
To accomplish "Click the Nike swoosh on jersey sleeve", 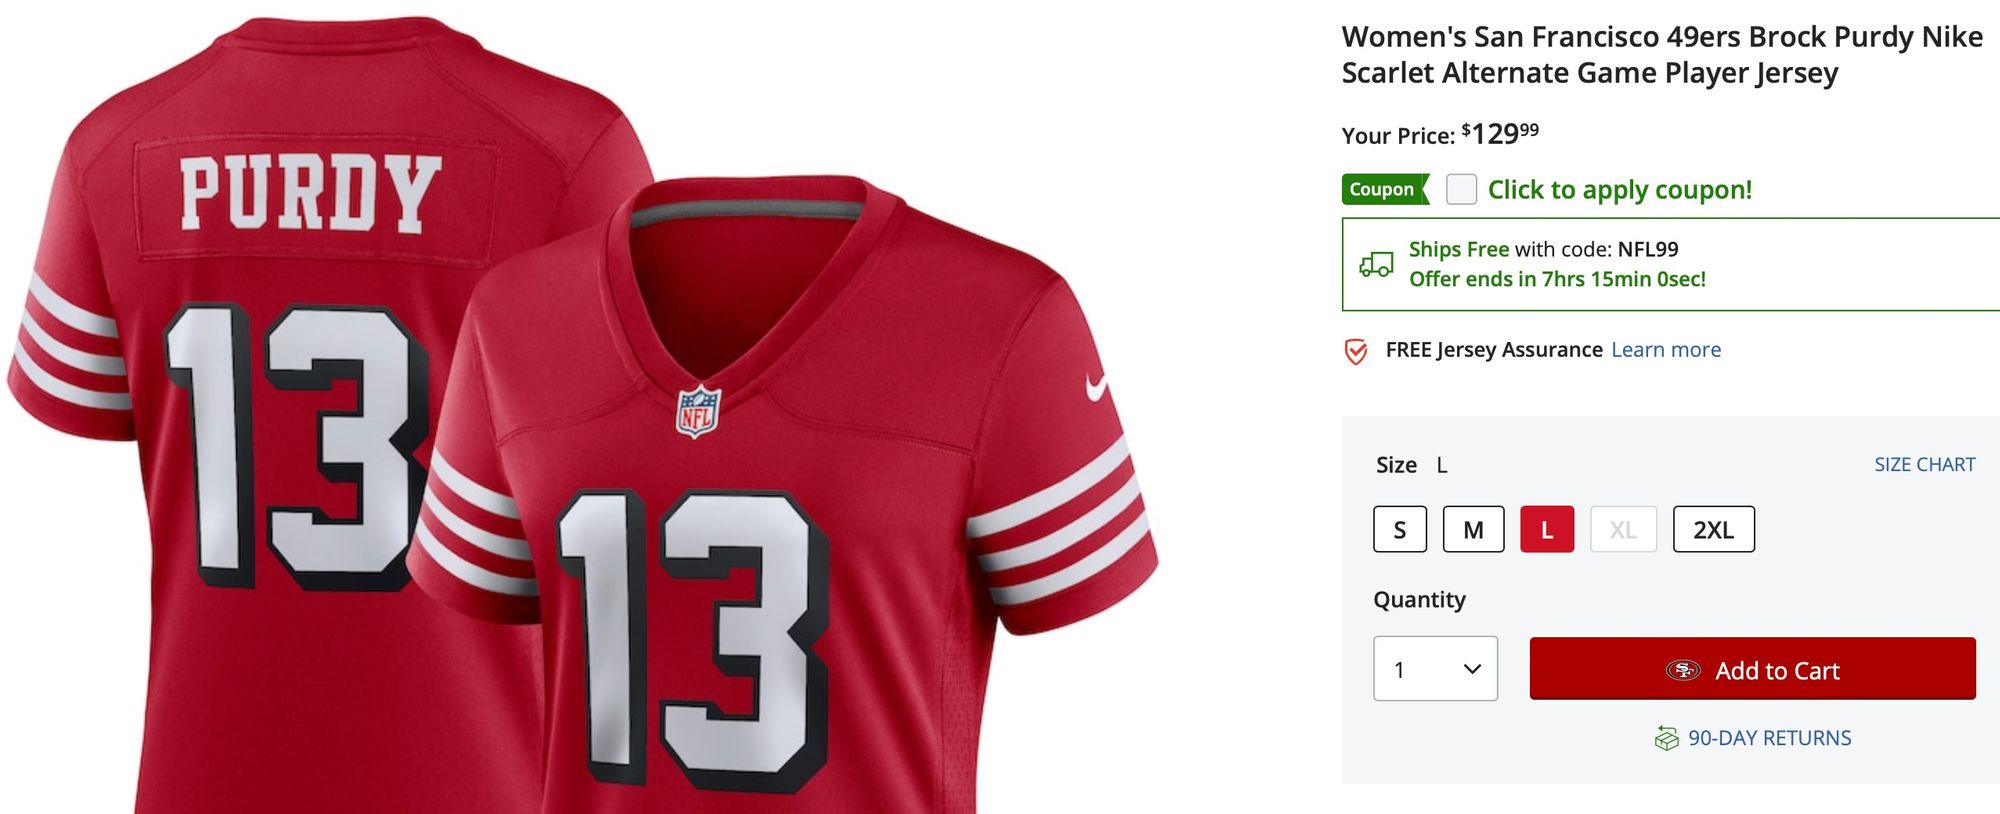I will point(1097,388).
